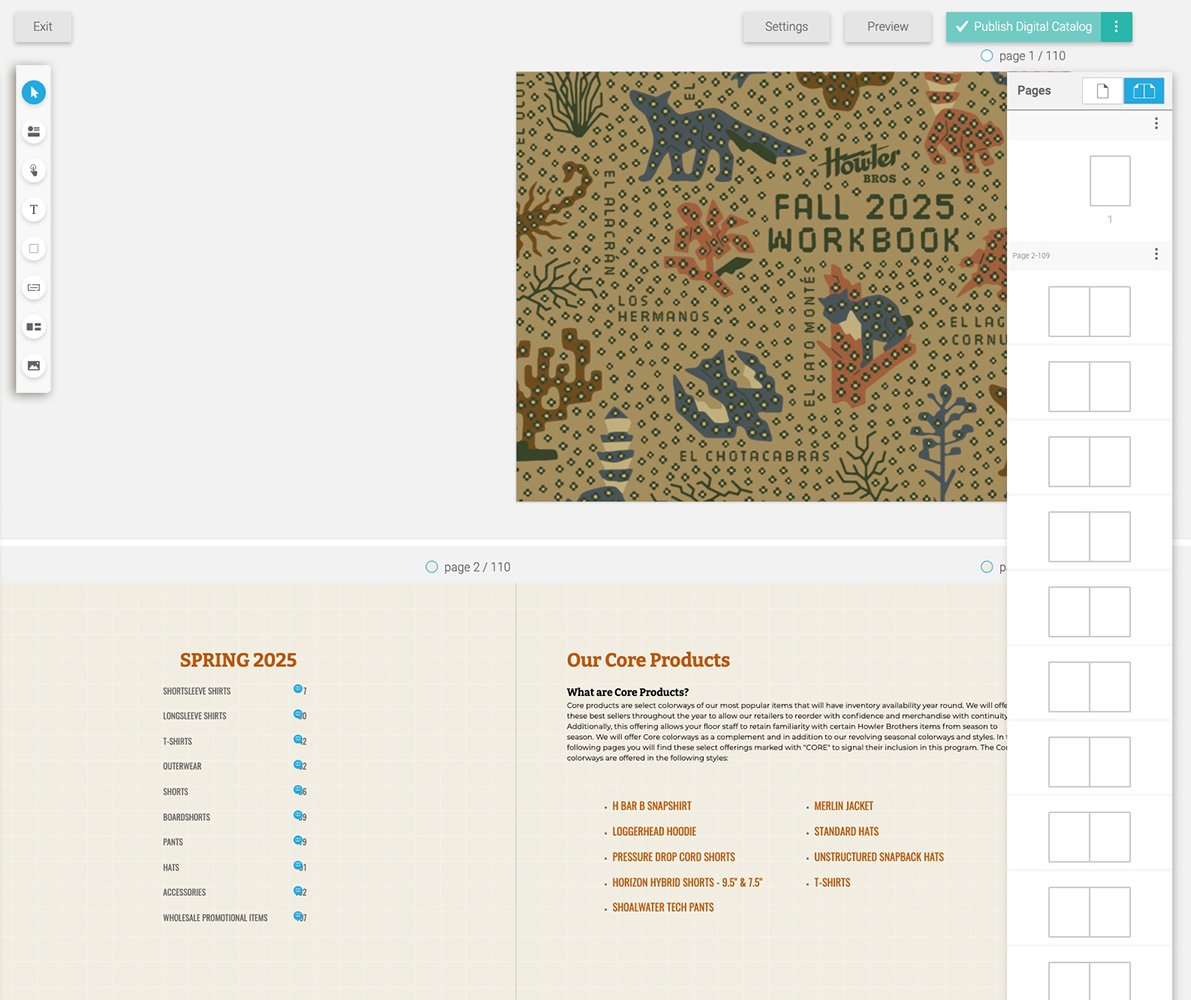Click comment icon beside WHOLESALE PROMOTIONAL ITEMS
This screenshot has height=1000, width=1191.
click(x=299, y=916)
